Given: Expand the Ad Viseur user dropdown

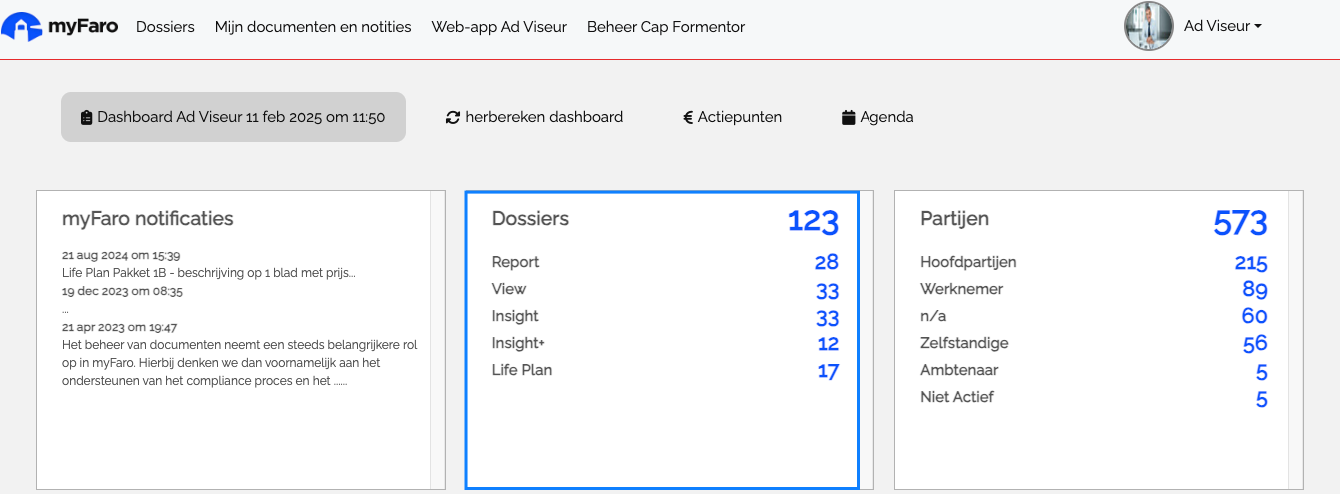Looking at the screenshot, I should click(1222, 27).
